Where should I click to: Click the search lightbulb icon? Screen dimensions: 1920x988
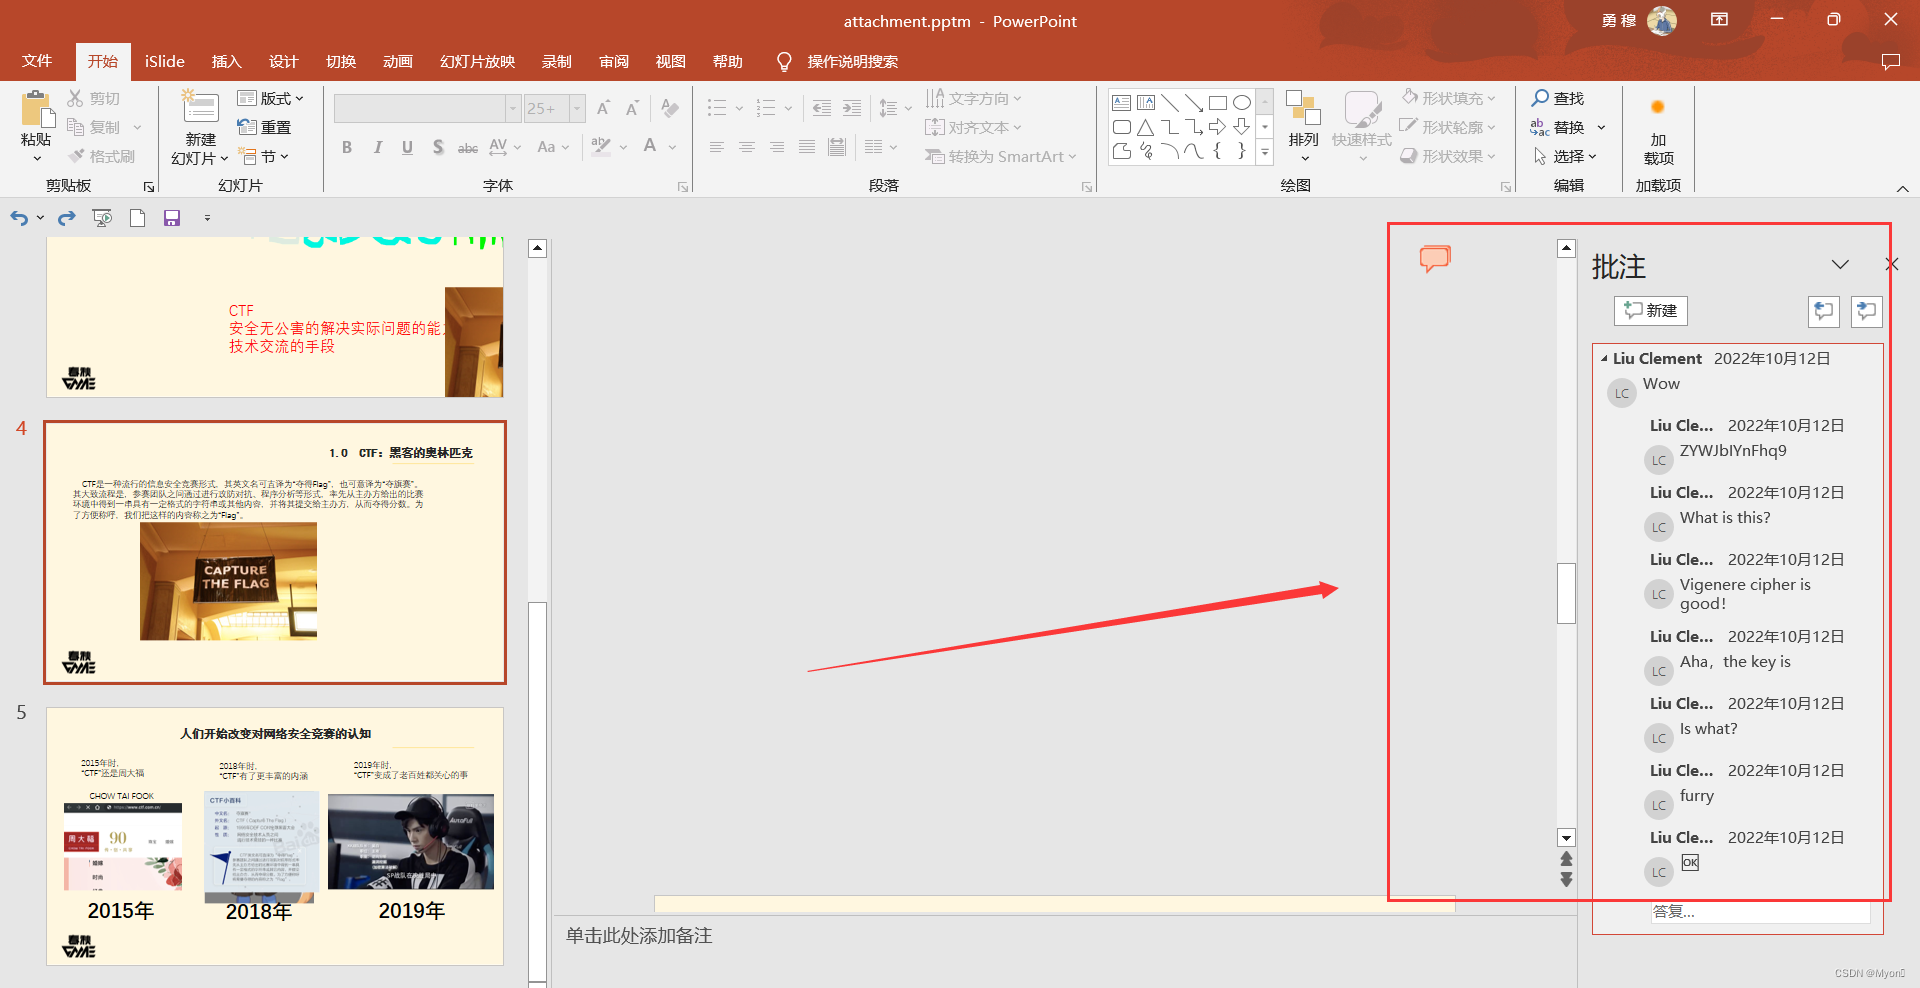[785, 61]
